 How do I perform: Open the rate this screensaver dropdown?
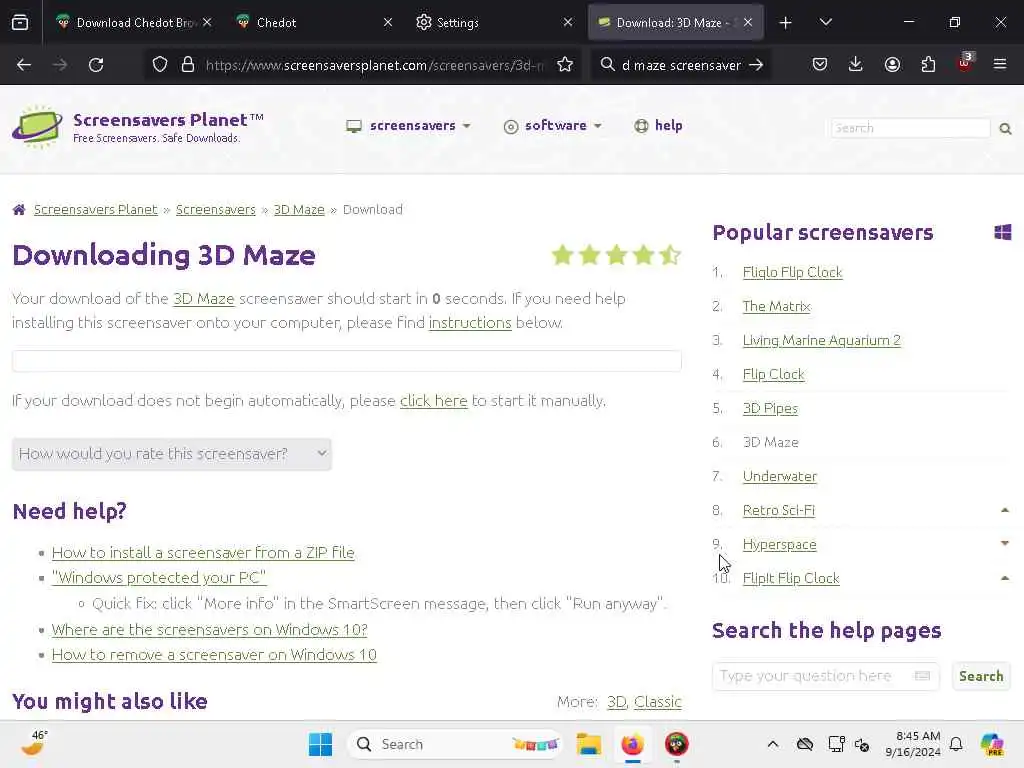172,454
